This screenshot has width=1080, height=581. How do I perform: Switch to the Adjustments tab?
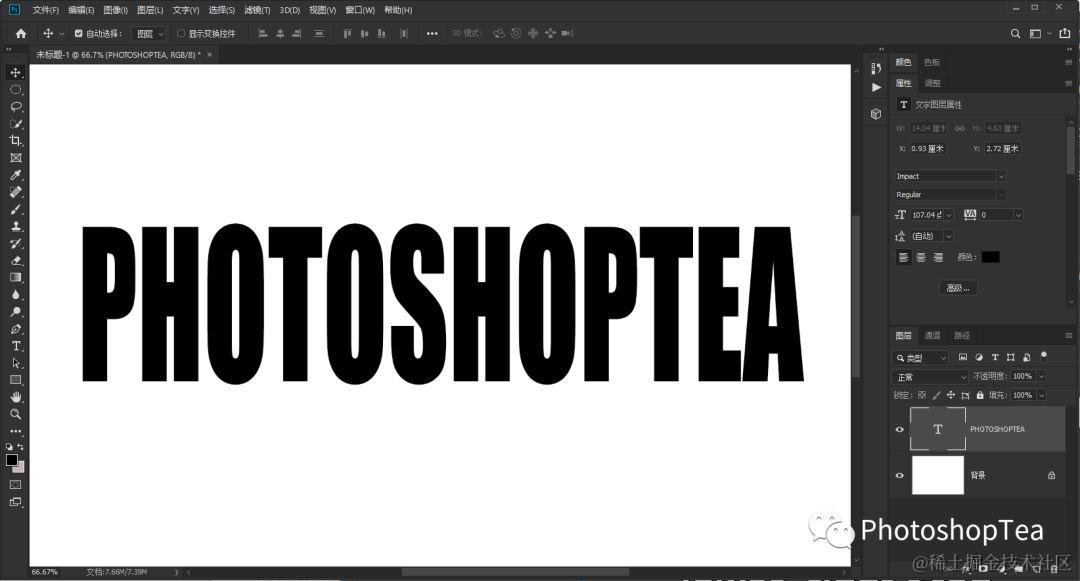(932, 83)
